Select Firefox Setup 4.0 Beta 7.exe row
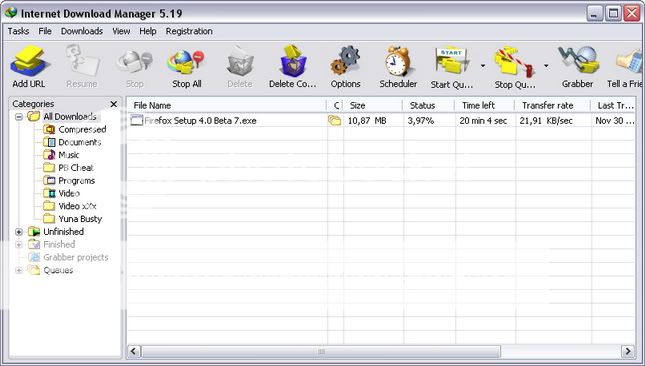This screenshot has height=366, width=645. coord(381,120)
